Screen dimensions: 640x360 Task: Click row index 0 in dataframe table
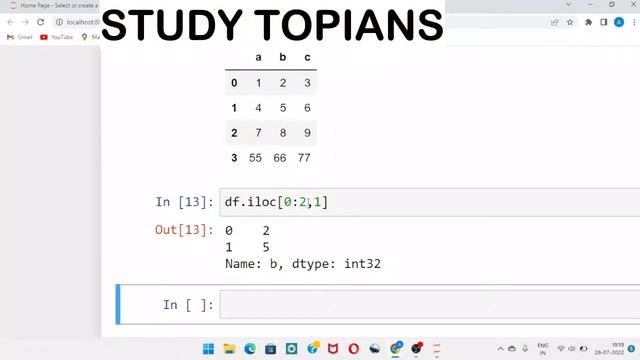pyautogui.click(x=234, y=83)
